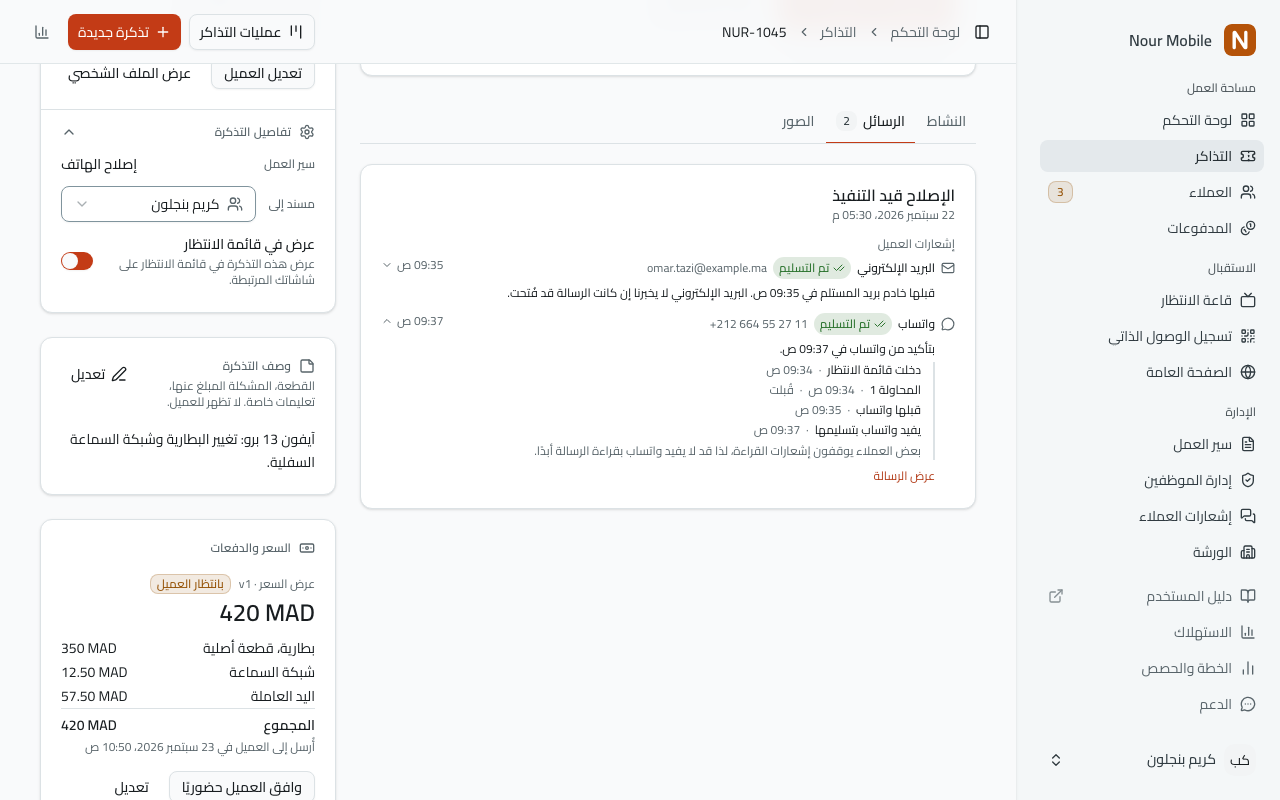Click the الصفحة العامة globe icon

point(1248,372)
